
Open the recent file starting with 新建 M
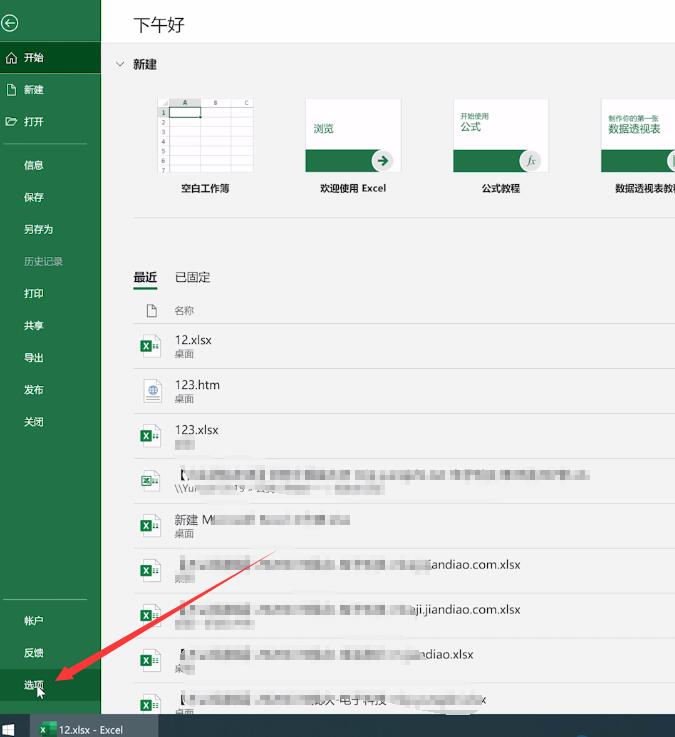pos(404,526)
